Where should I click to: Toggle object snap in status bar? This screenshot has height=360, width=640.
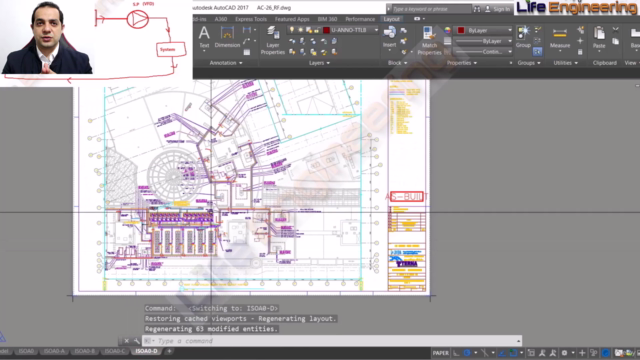tap(513, 353)
